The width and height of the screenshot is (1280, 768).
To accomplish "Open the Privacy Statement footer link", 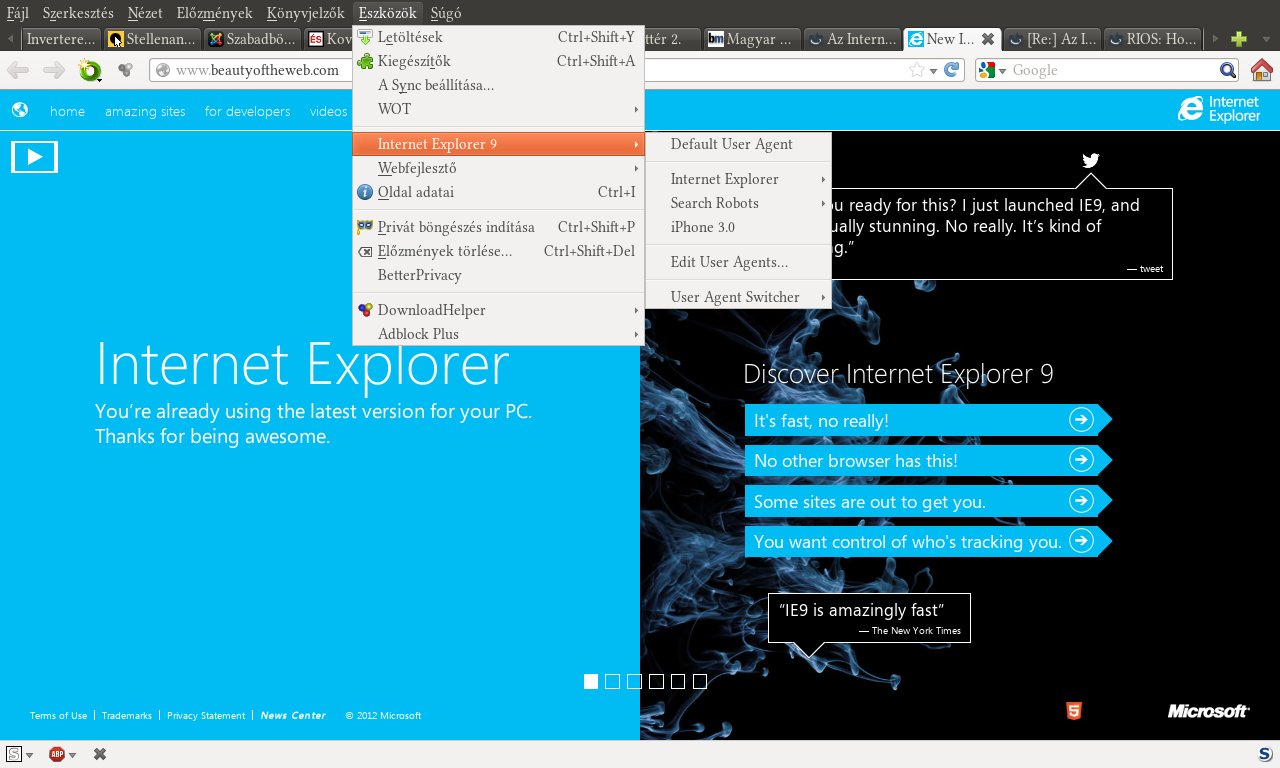I will click(x=206, y=715).
